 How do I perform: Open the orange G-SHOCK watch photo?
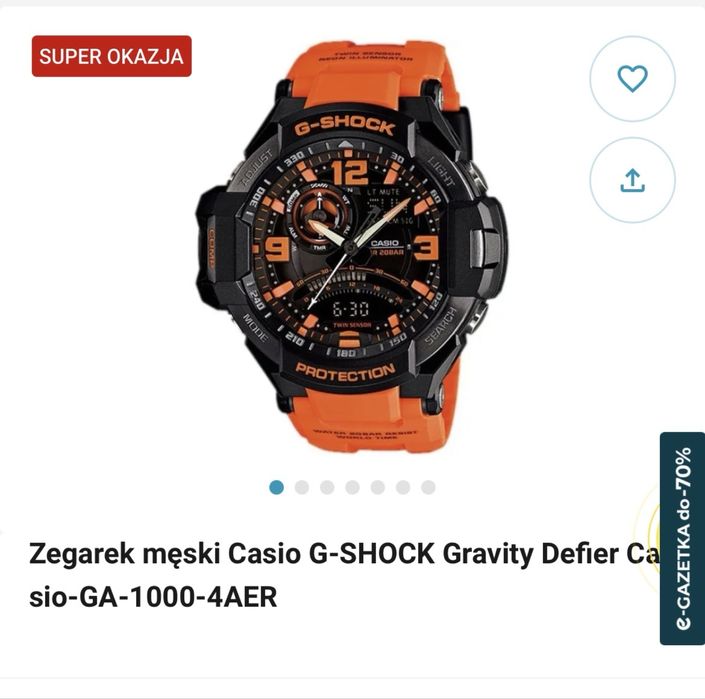pos(352,246)
